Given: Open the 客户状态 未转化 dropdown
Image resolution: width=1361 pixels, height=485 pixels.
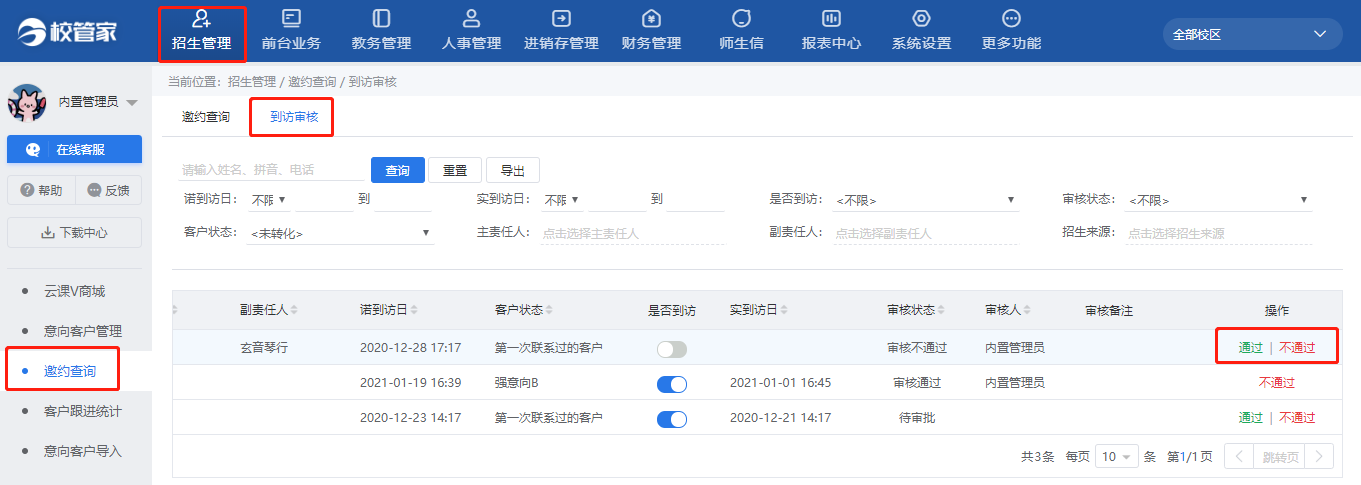Looking at the screenshot, I should pos(340,233).
